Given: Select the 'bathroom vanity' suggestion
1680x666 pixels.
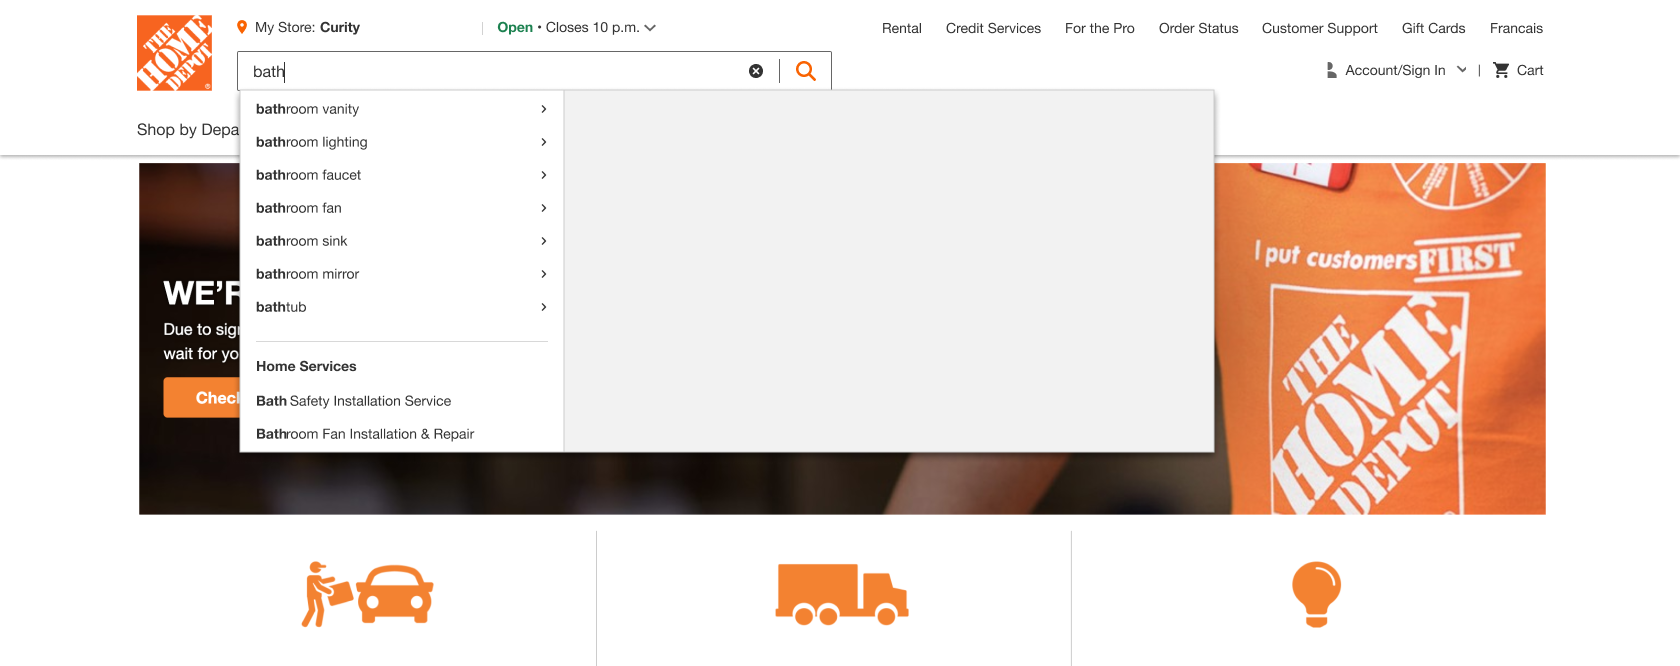Looking at the screenshot, I should (307, 109).
